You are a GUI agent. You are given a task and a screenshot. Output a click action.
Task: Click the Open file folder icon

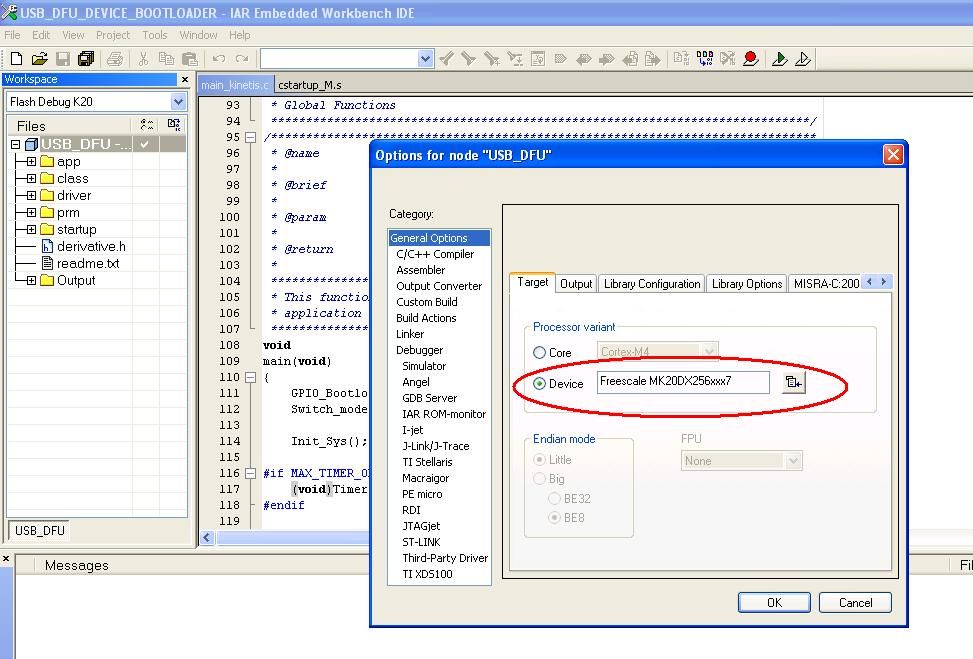(x=40, y=59)
